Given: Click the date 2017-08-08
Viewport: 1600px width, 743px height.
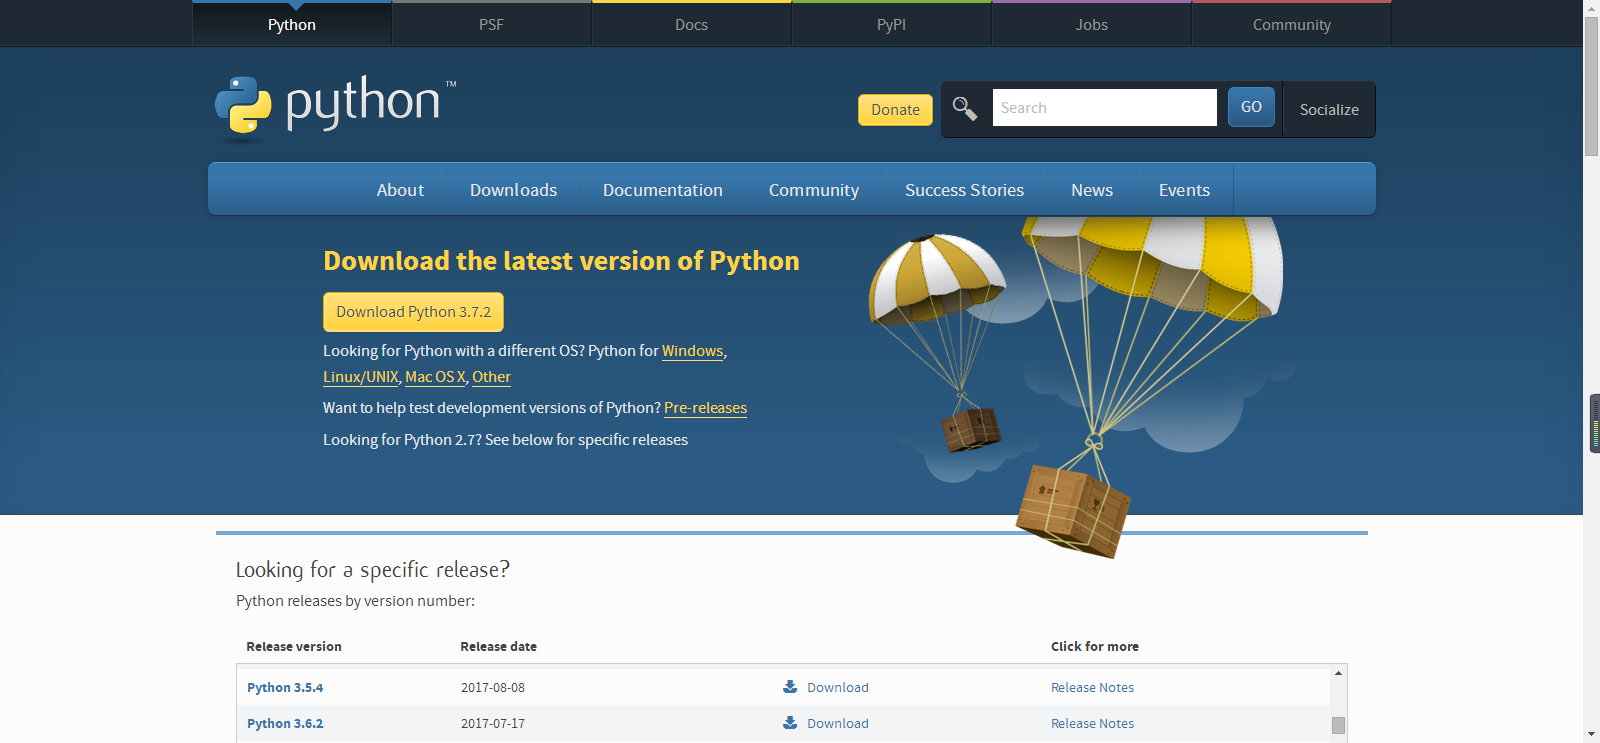Looking at the screenshot, I should coord(492,687).
